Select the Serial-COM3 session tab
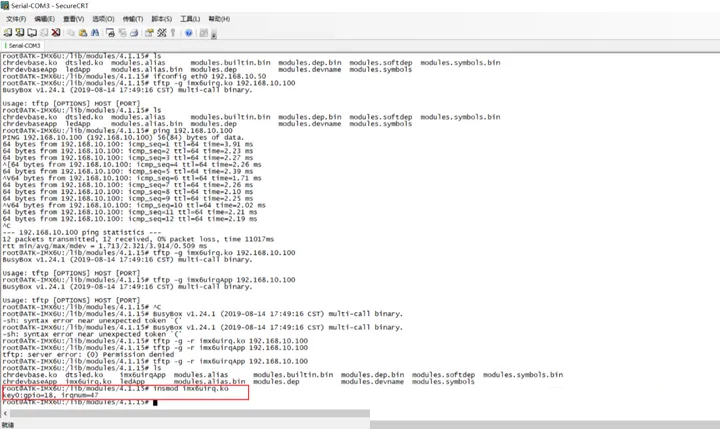Screen dimensions: 720x429 (x=22, y=45)
